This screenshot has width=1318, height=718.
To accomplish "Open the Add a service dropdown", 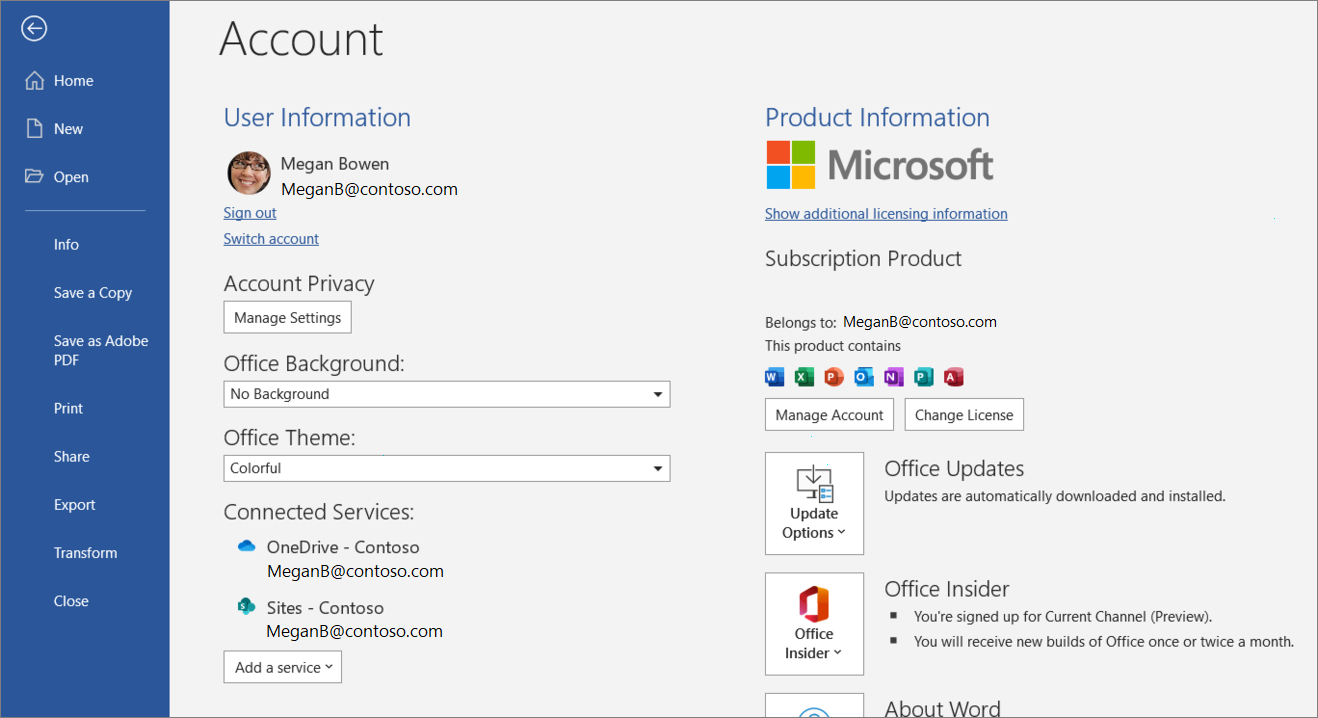I will [282, 667].
